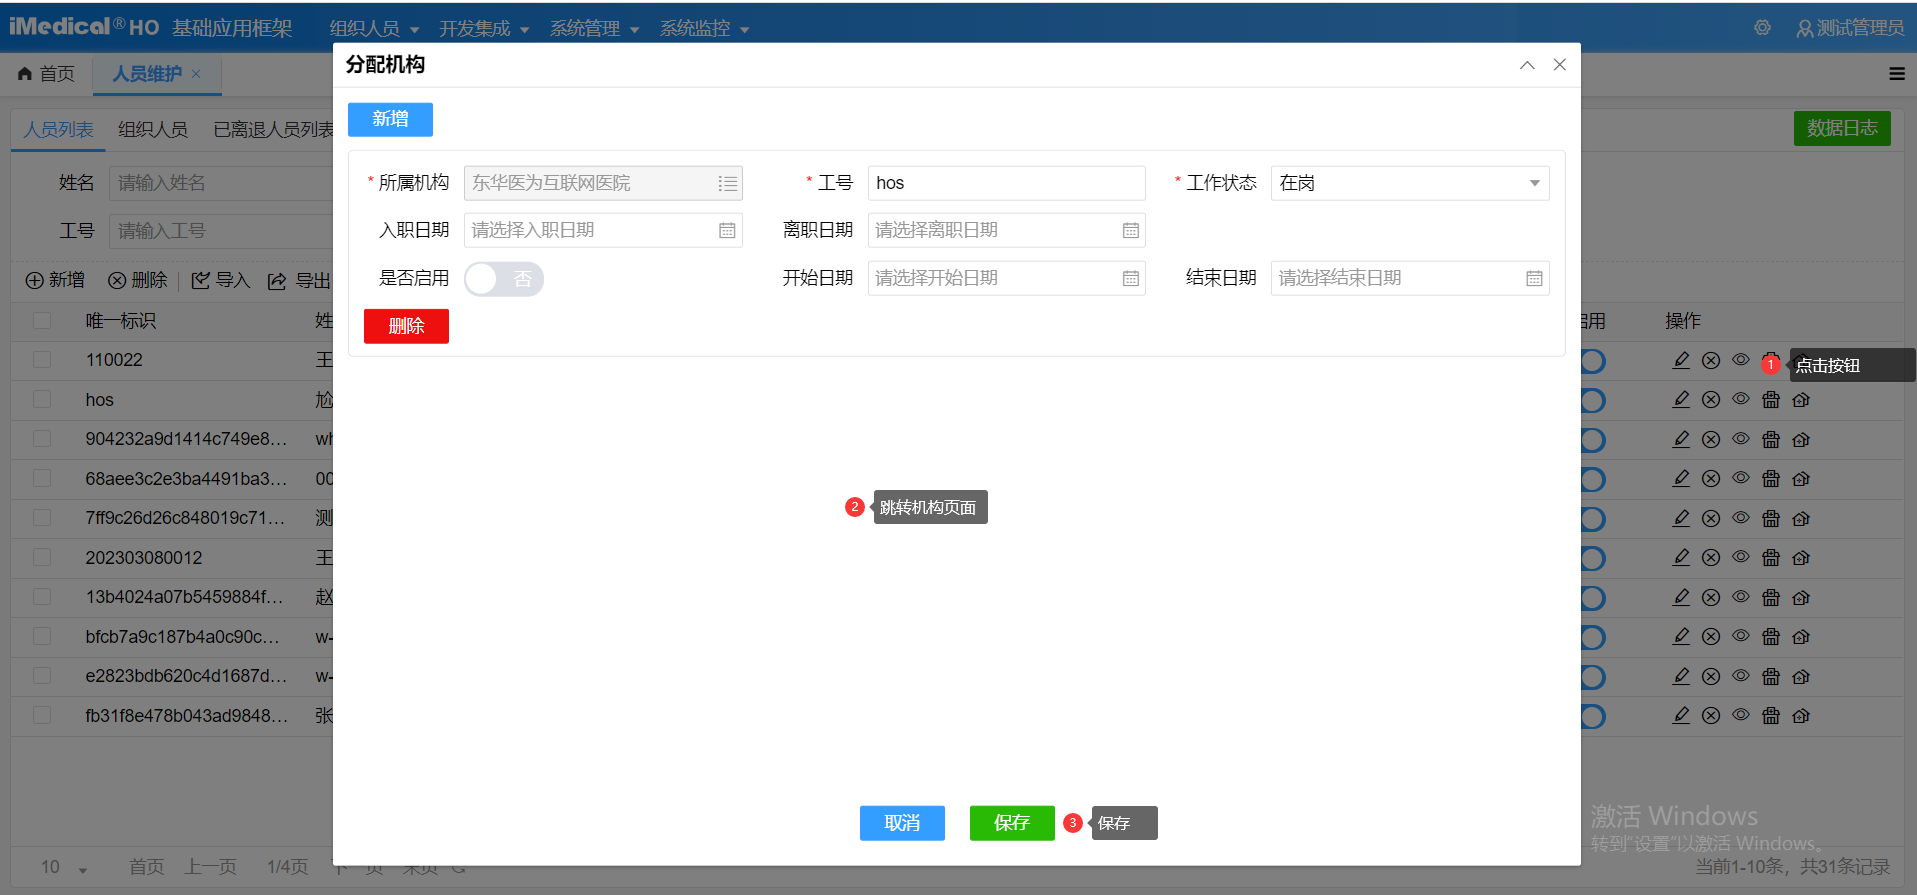Click the green 保存 save button

click(x=1012, y=823)
